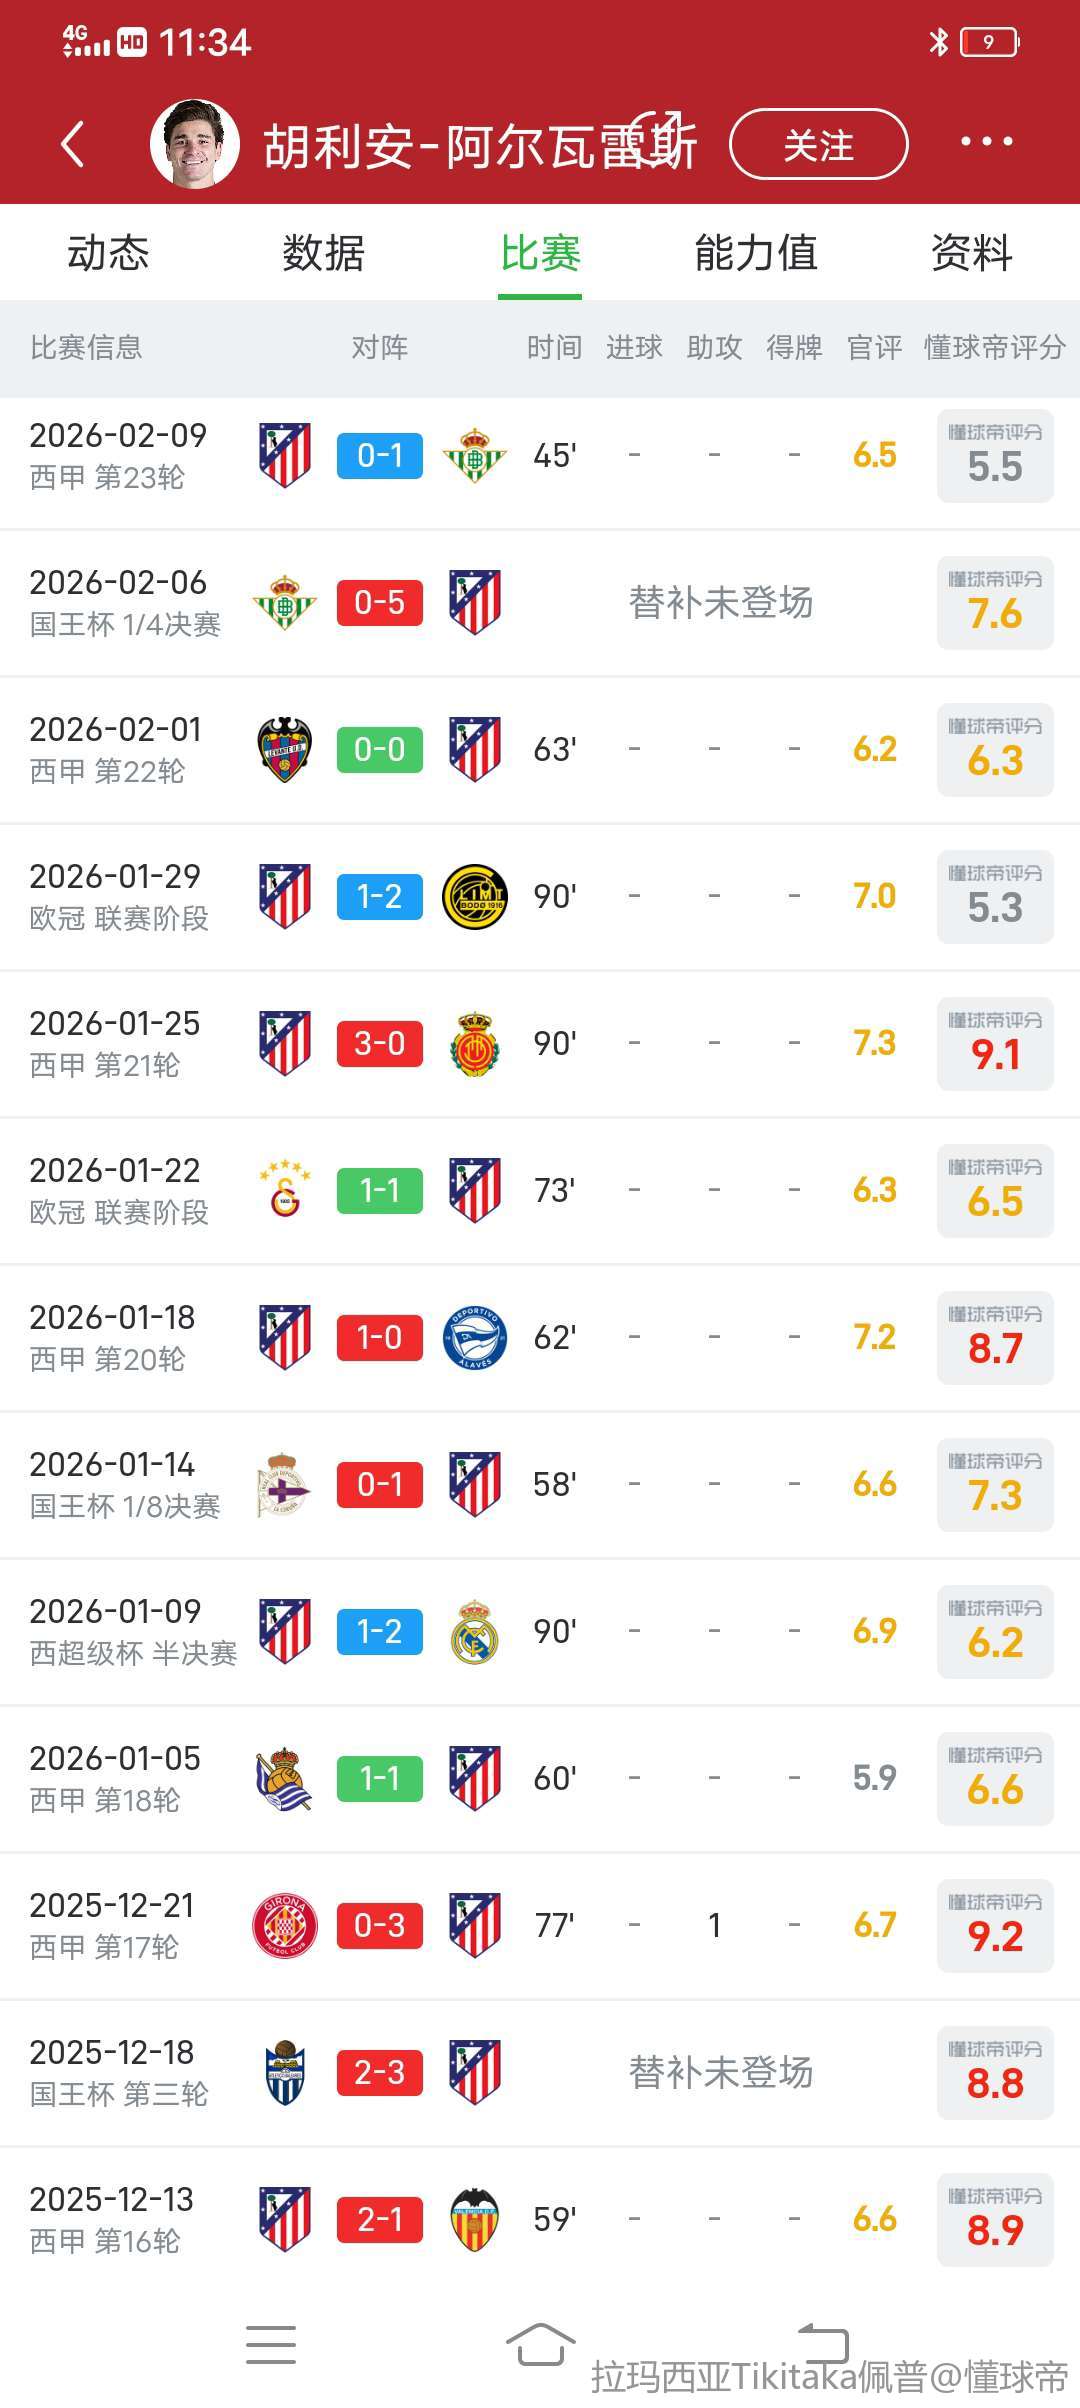Open the 资料 tab
The image size is (1080, 2408).
[971, 253]
